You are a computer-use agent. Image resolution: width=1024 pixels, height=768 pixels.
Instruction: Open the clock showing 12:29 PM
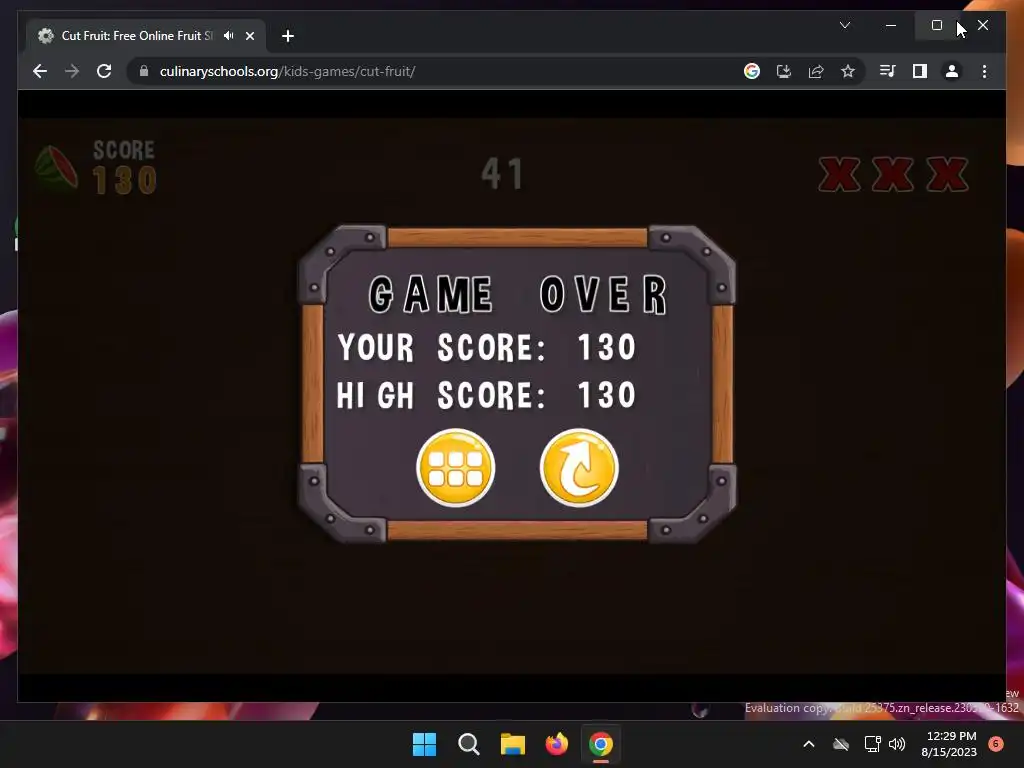tap(950, 744)
